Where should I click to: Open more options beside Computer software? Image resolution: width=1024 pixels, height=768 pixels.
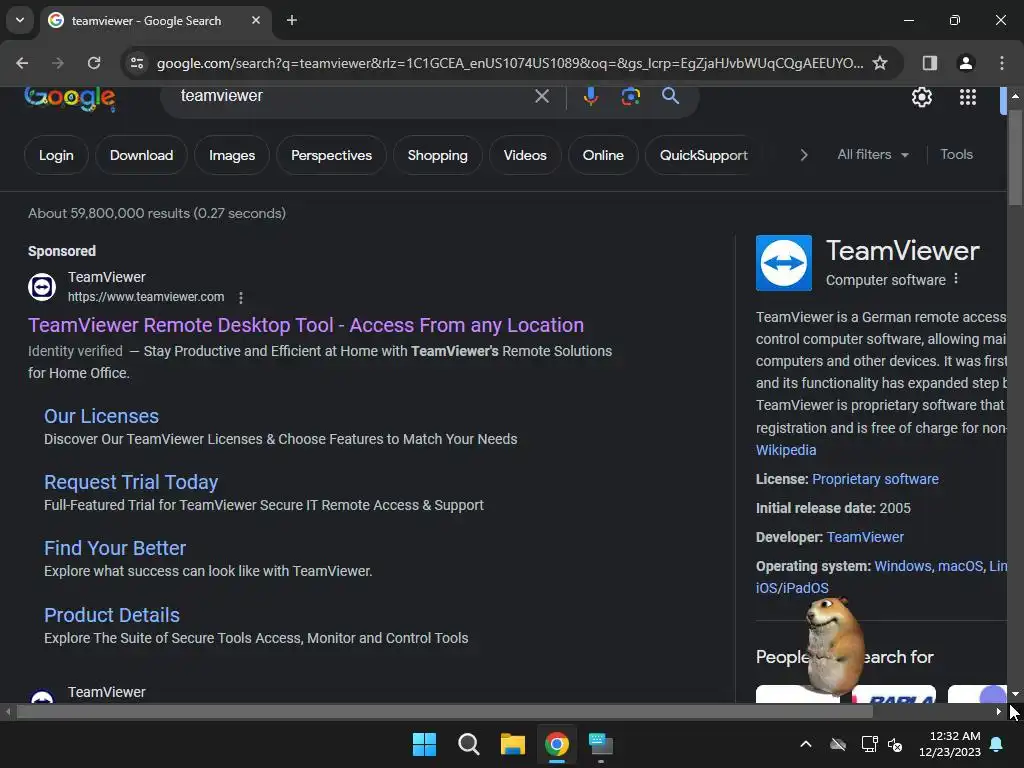(956, 279)
